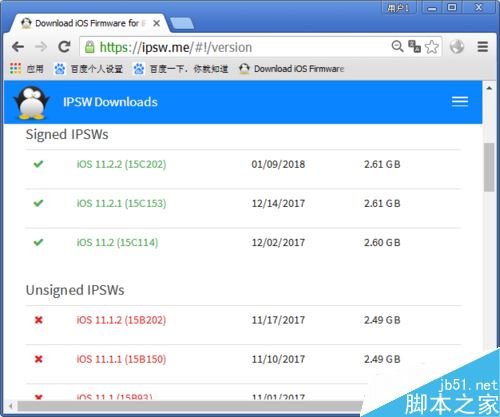Screen dimensions: 500x417
Task: Click the horizontal scrollbar at the bottom
Action: (190, 406)
